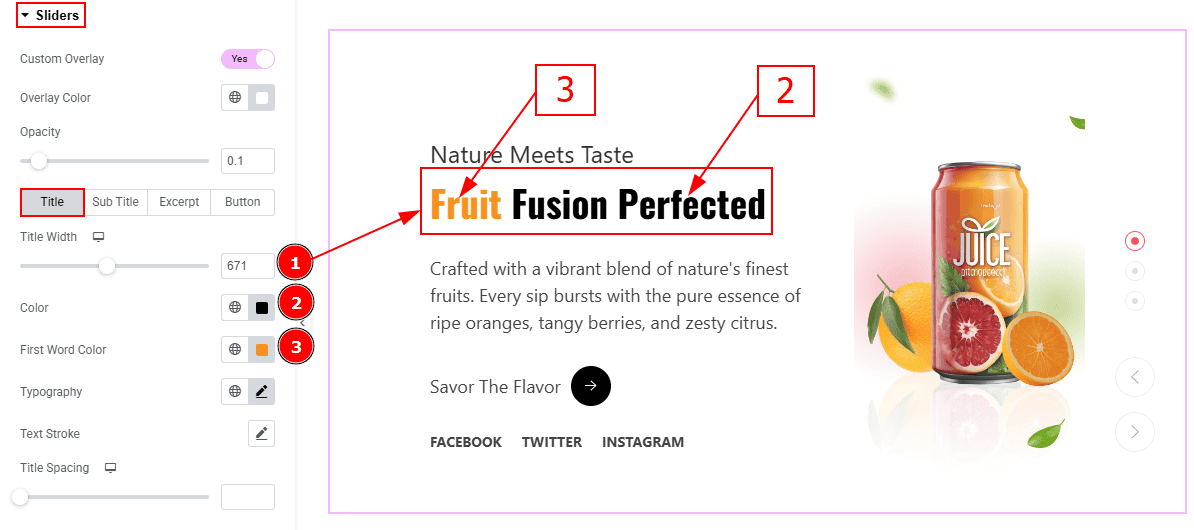Go to the next slide arrow

1135,432
